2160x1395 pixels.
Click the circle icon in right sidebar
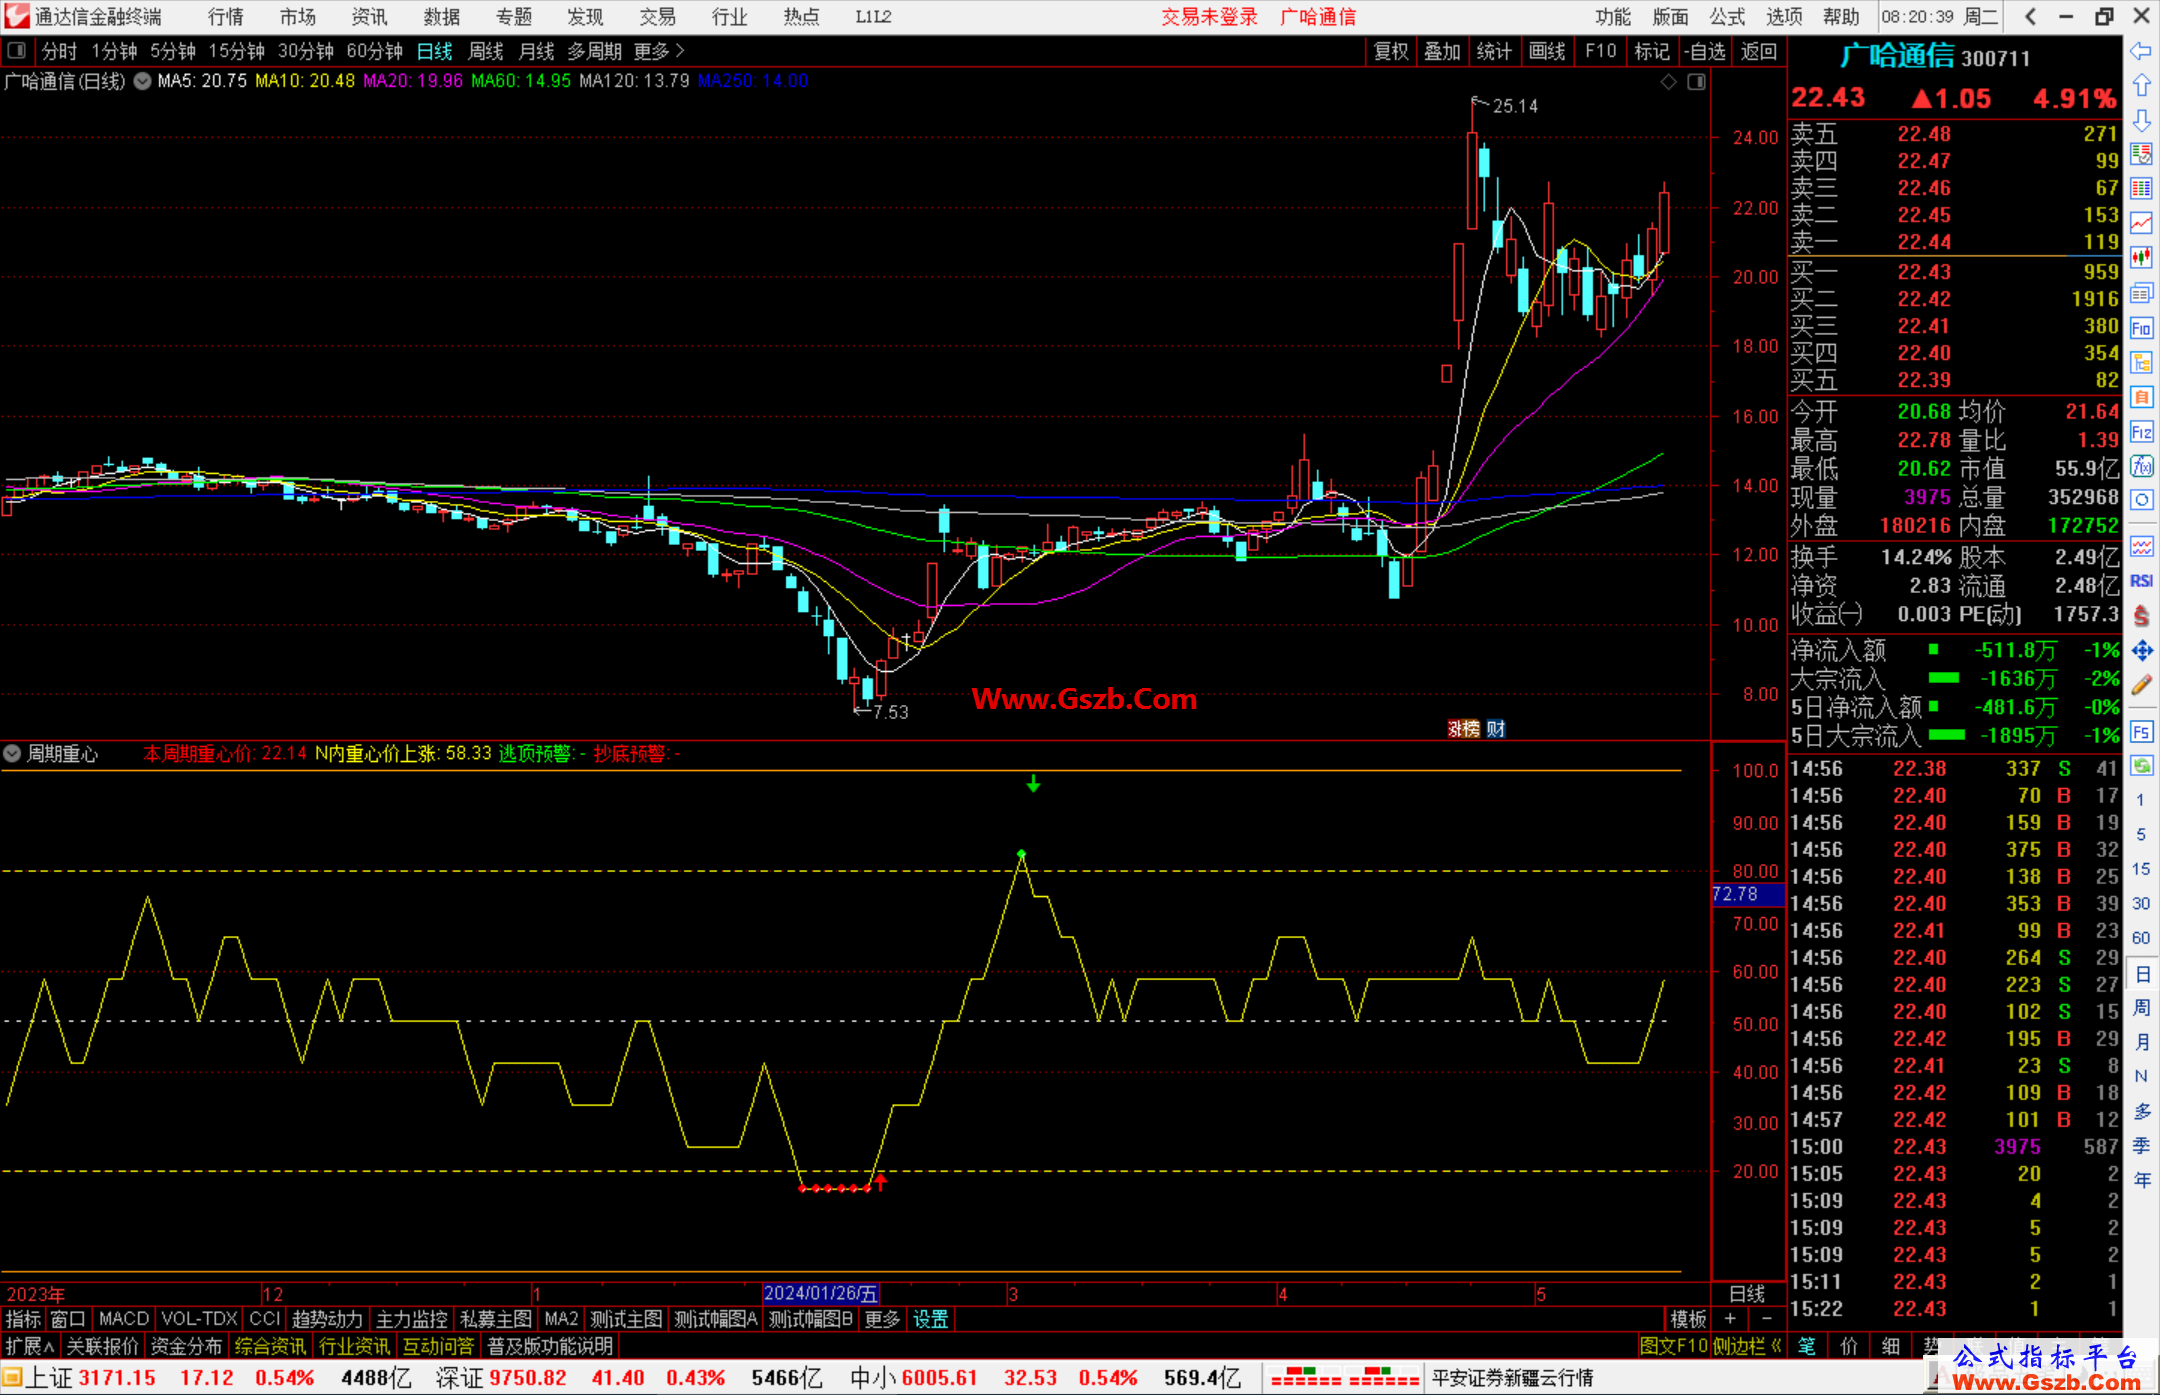click(x=2141, y=500)
